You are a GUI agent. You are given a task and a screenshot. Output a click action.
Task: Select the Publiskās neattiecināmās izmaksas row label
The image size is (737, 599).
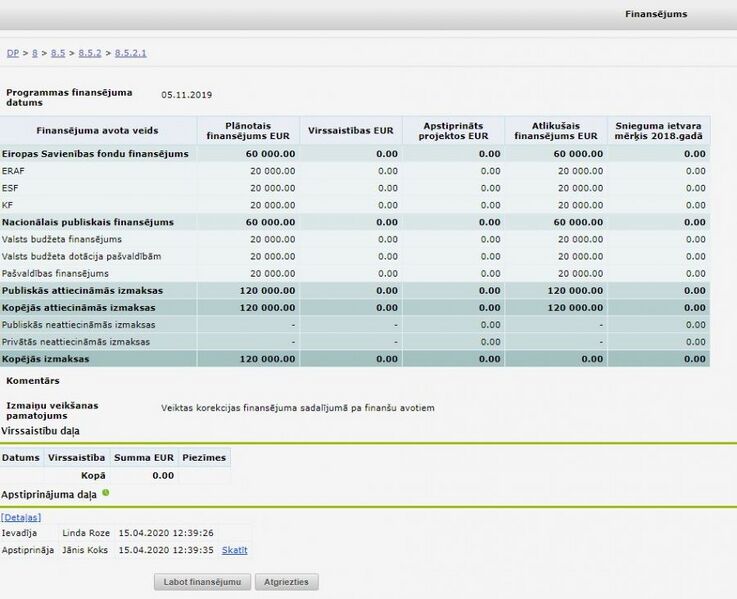(x=78, y=325)
